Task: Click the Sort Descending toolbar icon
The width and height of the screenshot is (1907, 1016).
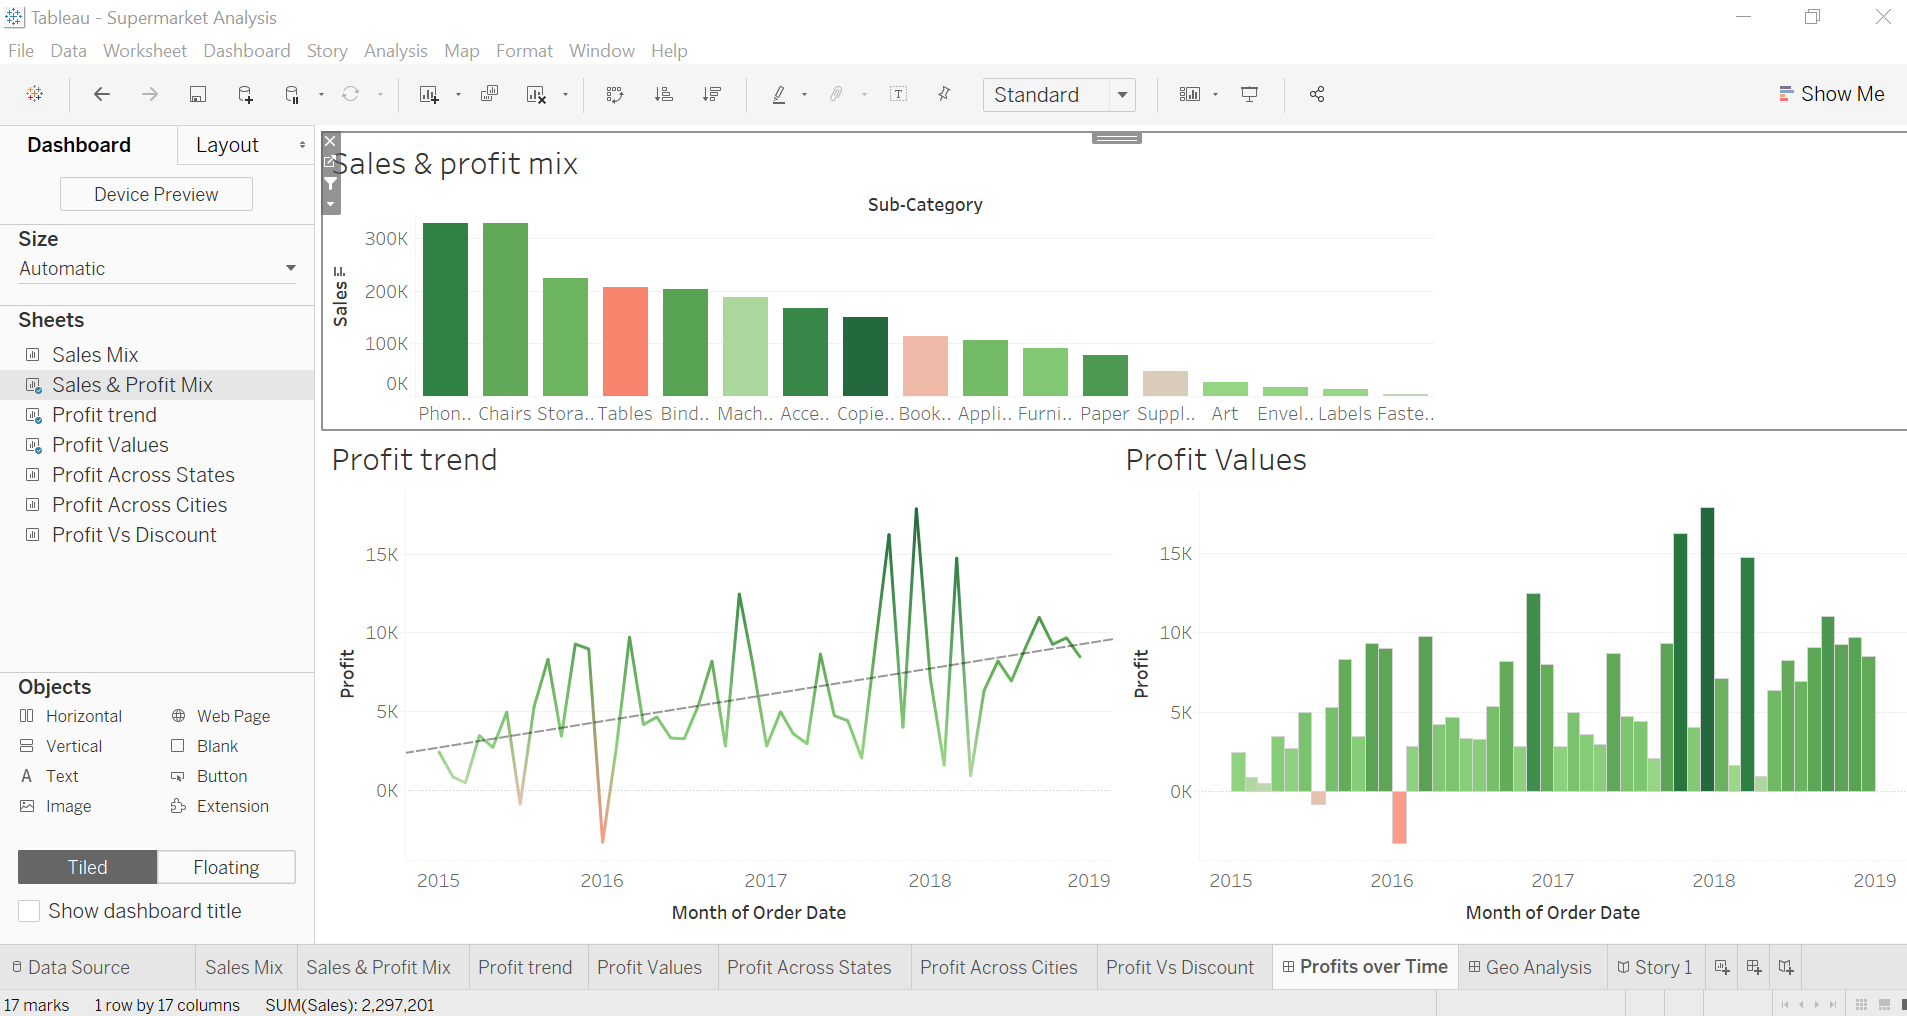Action: point(712,94)
